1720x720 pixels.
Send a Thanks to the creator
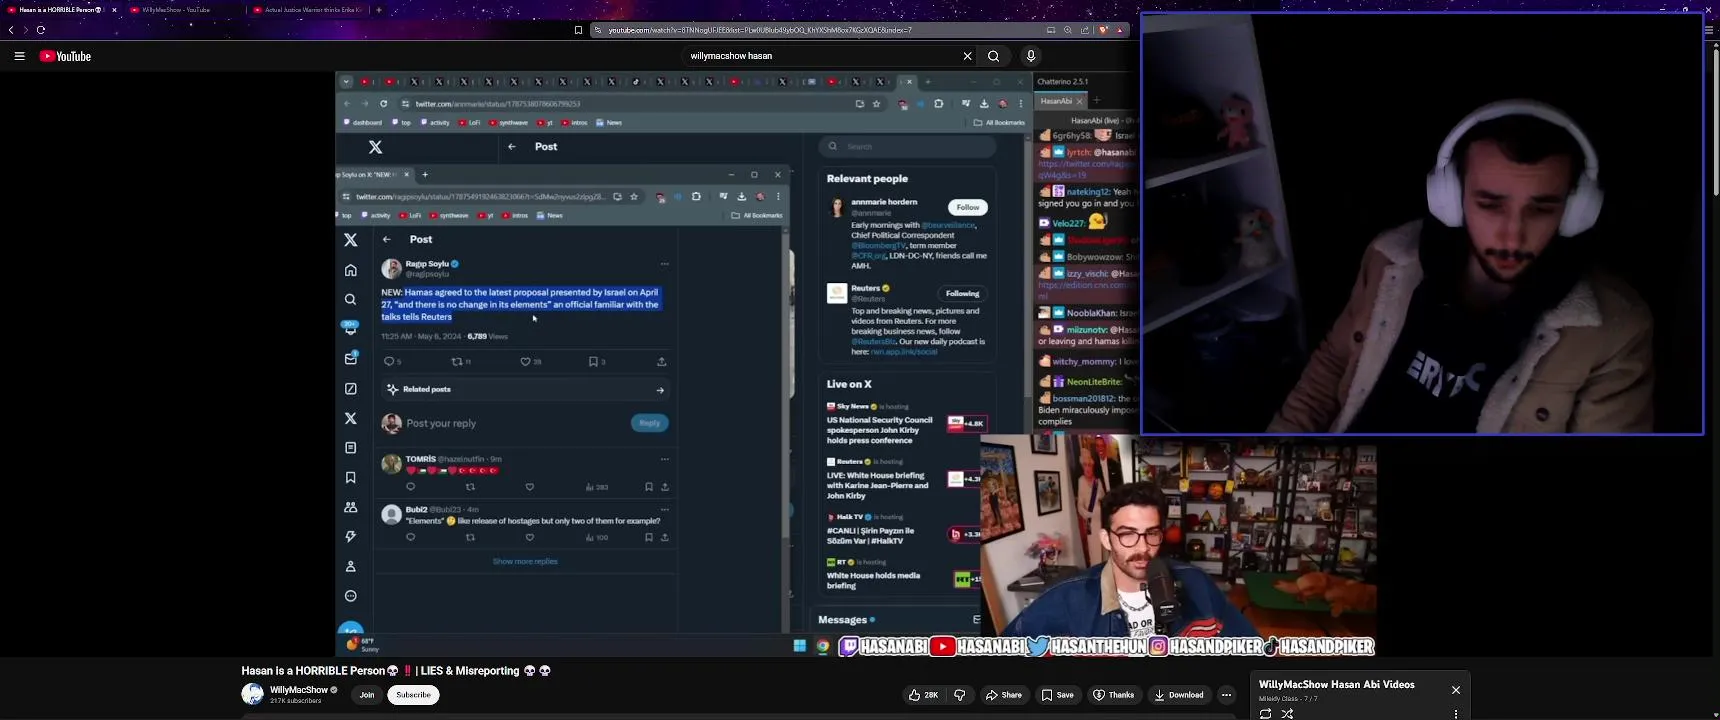pos(1114,695)
